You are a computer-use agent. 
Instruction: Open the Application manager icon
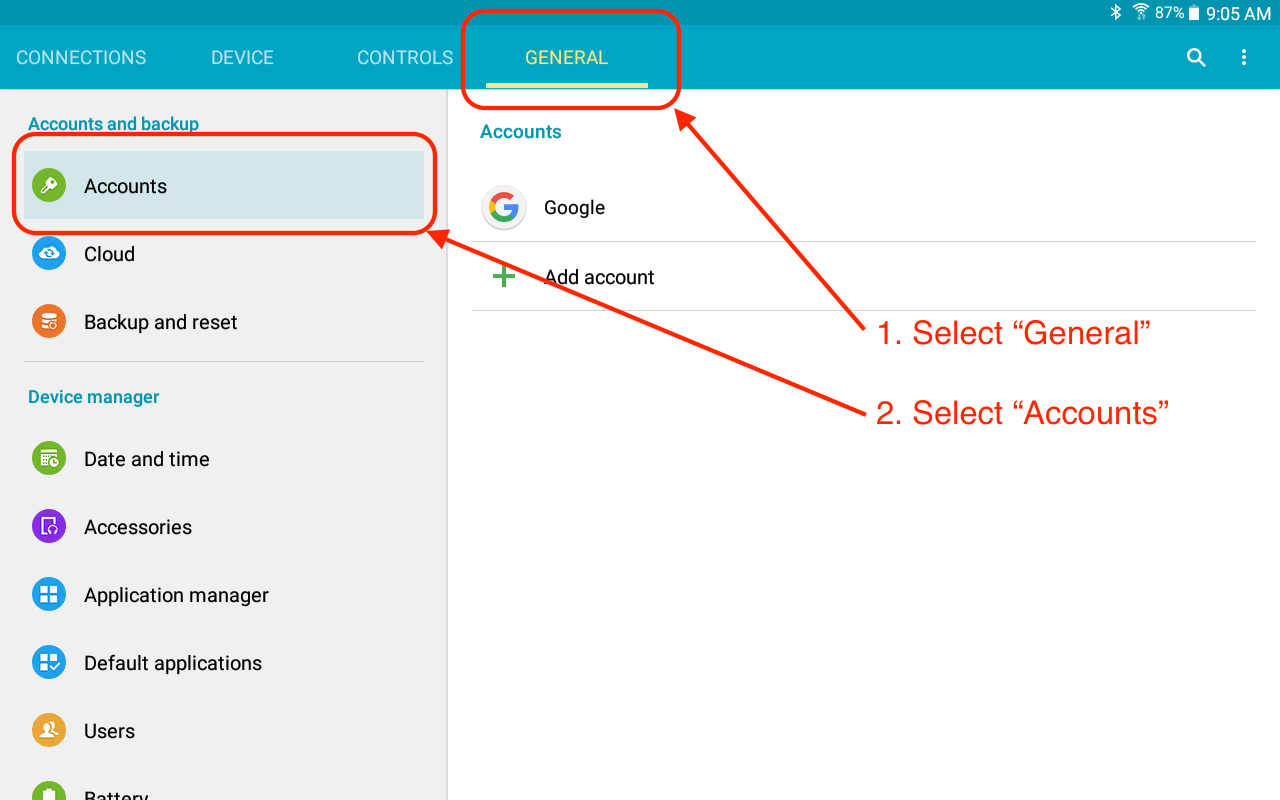click(48, 594)
